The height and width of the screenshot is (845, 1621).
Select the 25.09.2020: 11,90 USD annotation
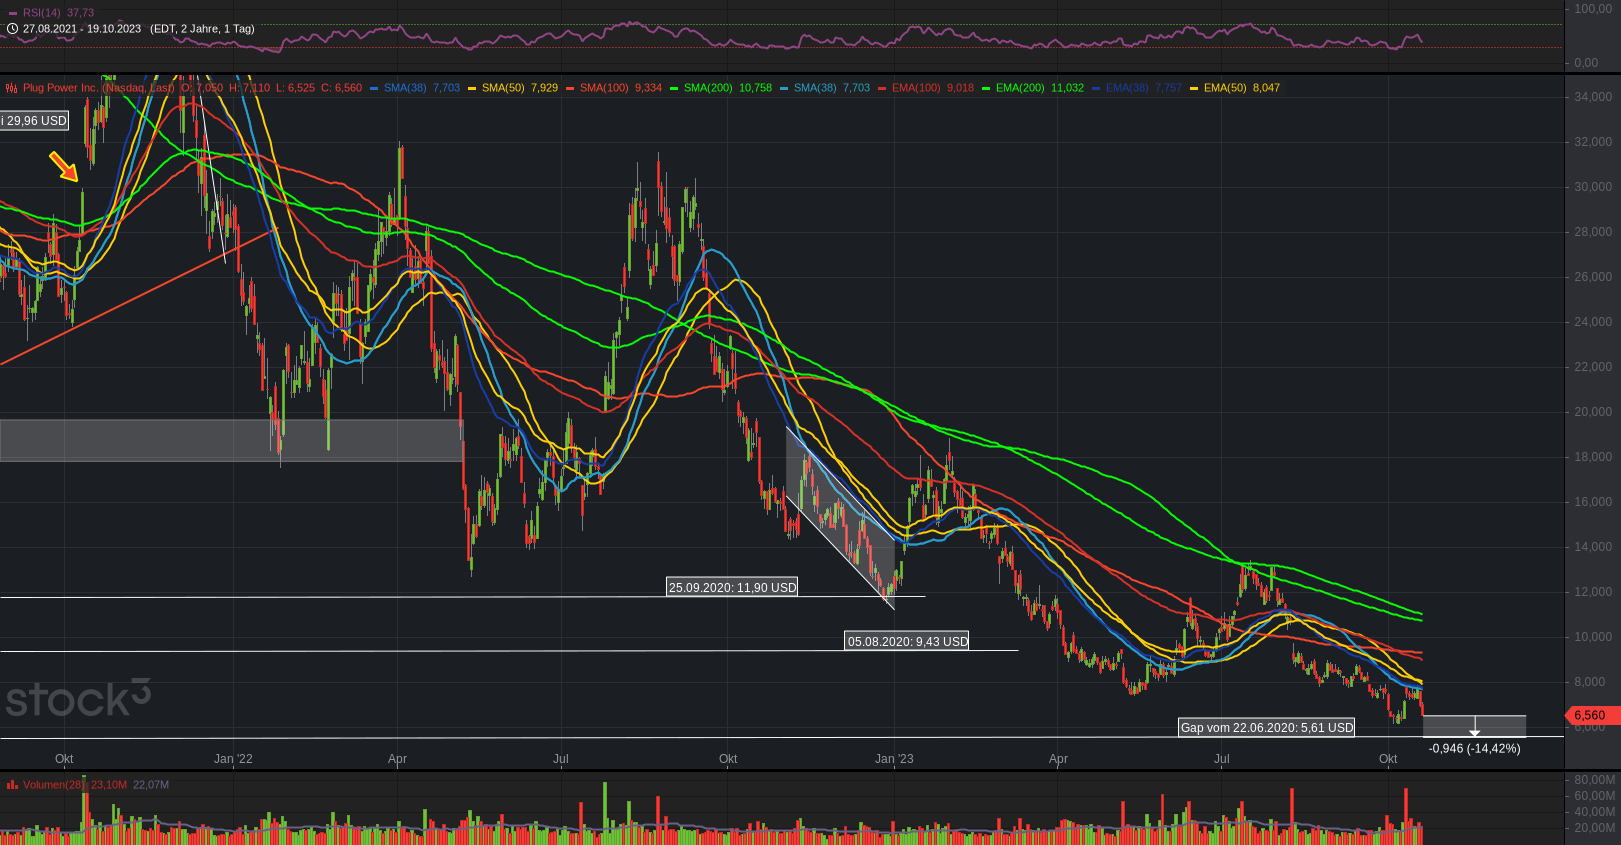click(733, 587)
